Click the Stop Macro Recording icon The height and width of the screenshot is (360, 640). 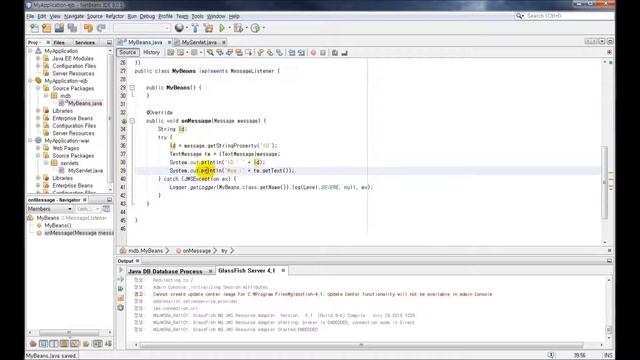point(323,53)
